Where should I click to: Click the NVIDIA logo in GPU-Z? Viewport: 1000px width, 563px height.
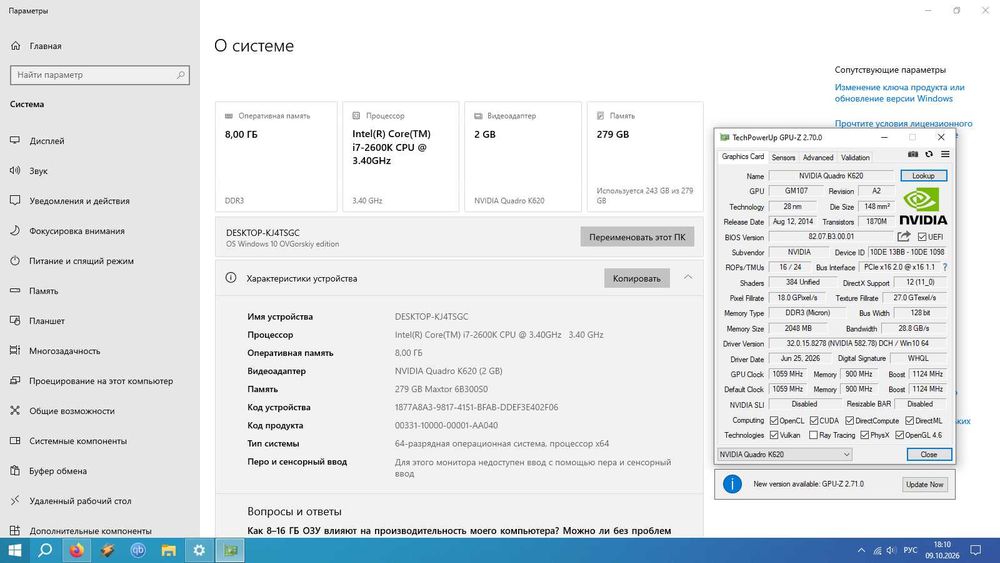coord(923,206)
